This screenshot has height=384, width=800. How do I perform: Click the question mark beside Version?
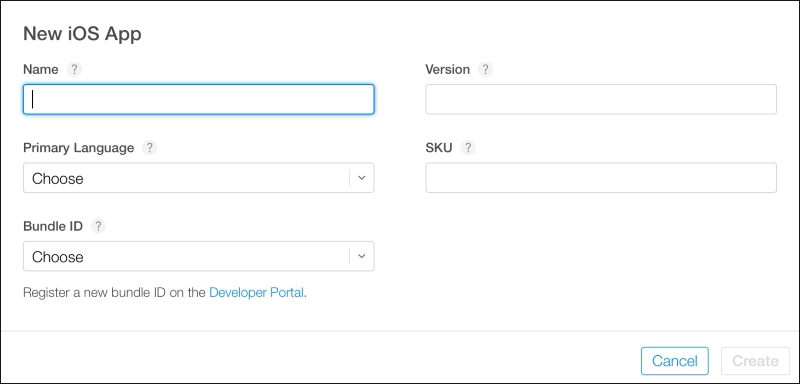(x=486, y=69)
